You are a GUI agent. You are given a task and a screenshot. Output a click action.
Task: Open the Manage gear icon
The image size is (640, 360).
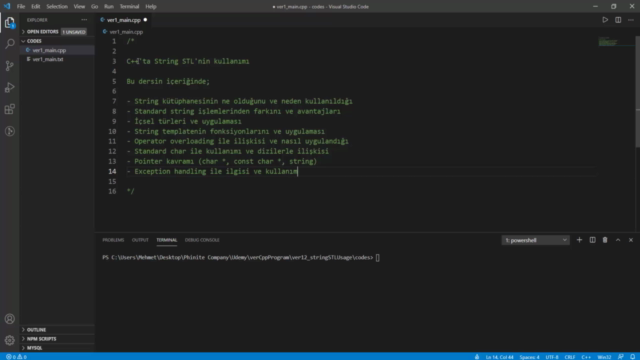[10, 340]
